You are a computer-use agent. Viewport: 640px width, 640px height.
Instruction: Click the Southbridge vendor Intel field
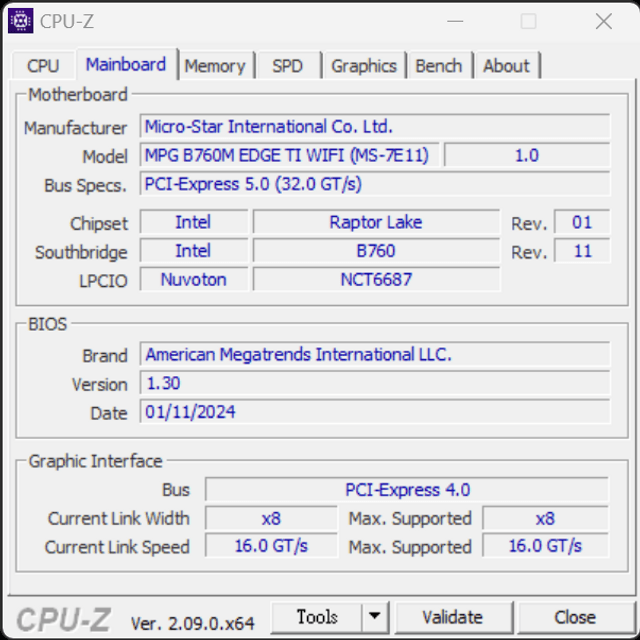coord(193,251)
